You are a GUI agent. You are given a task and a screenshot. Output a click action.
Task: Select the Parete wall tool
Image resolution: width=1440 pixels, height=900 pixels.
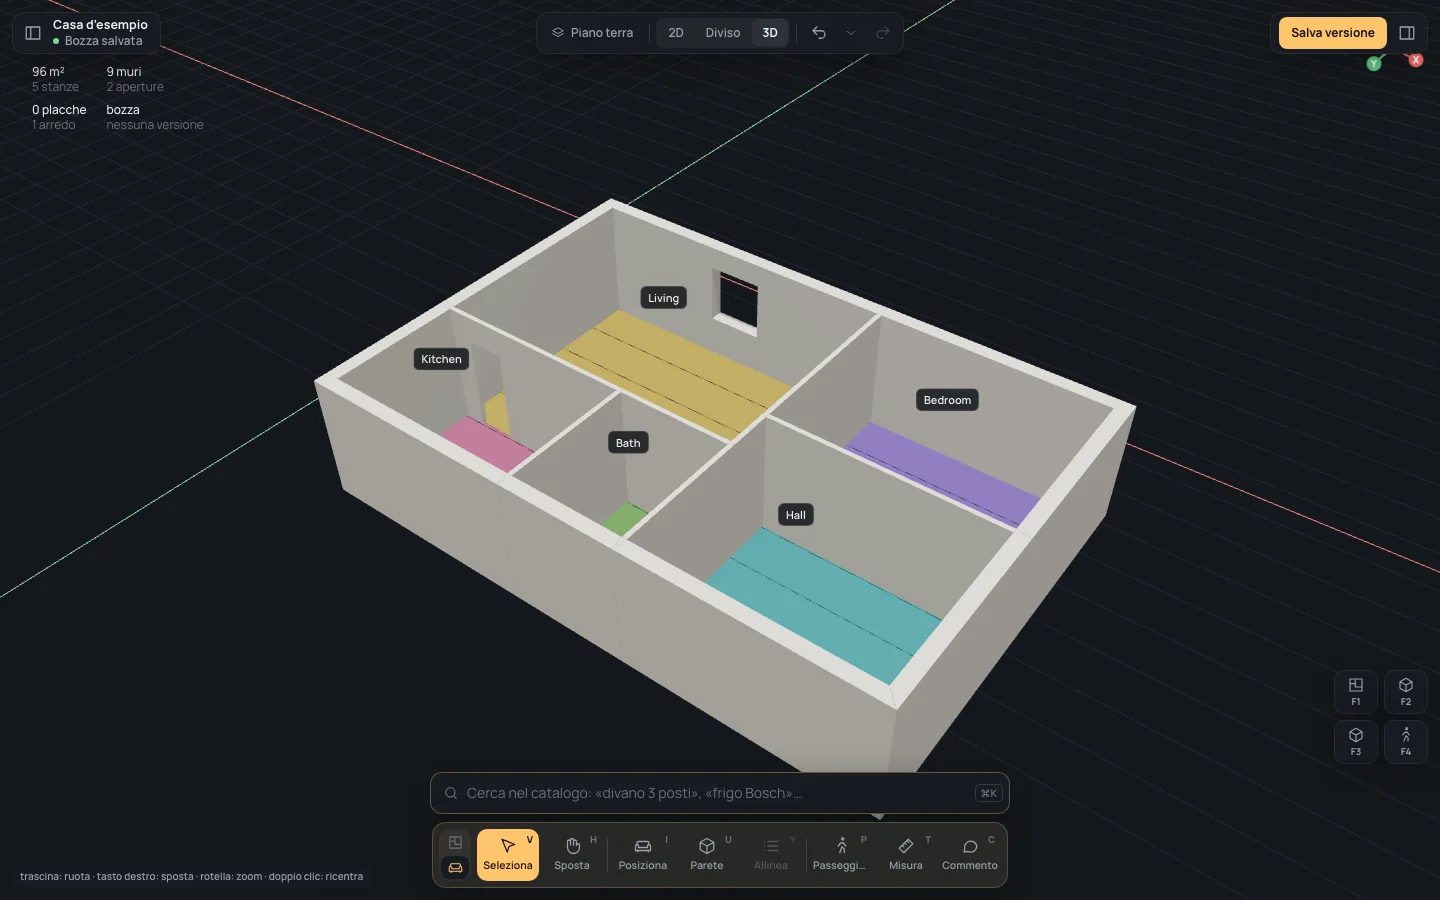point(707,855)
